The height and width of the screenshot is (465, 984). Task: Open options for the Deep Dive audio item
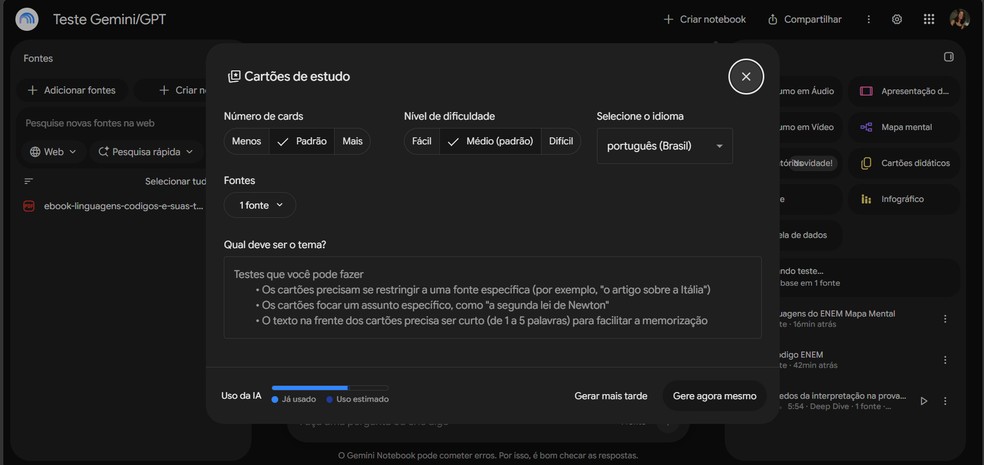coord(945,401)
